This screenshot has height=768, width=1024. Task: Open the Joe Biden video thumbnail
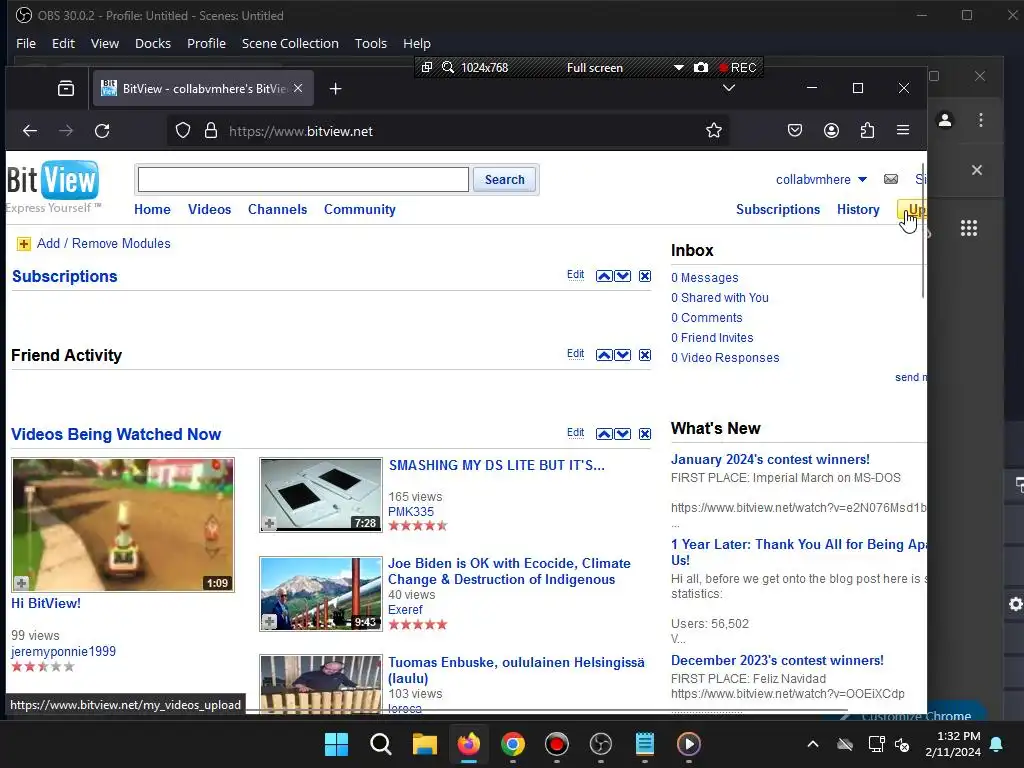[321, 594]
